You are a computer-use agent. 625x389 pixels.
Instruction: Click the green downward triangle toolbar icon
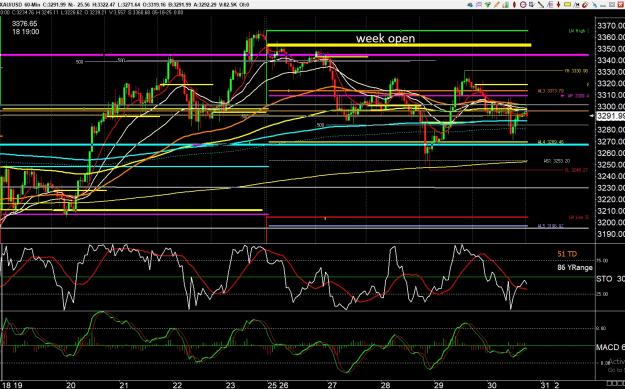(488, 5)
